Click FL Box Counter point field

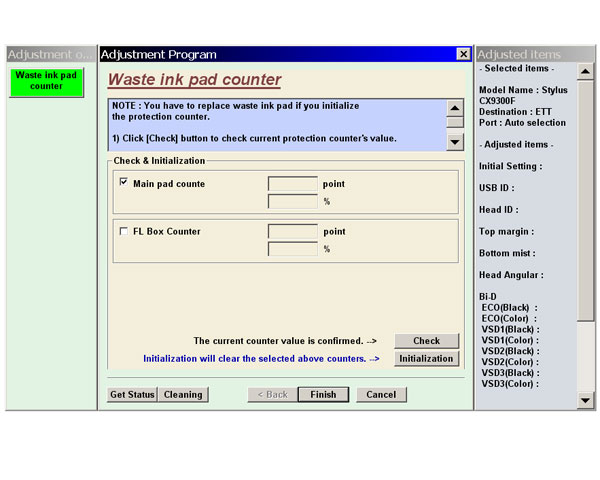pyautogui.click(x=293, y=232)
